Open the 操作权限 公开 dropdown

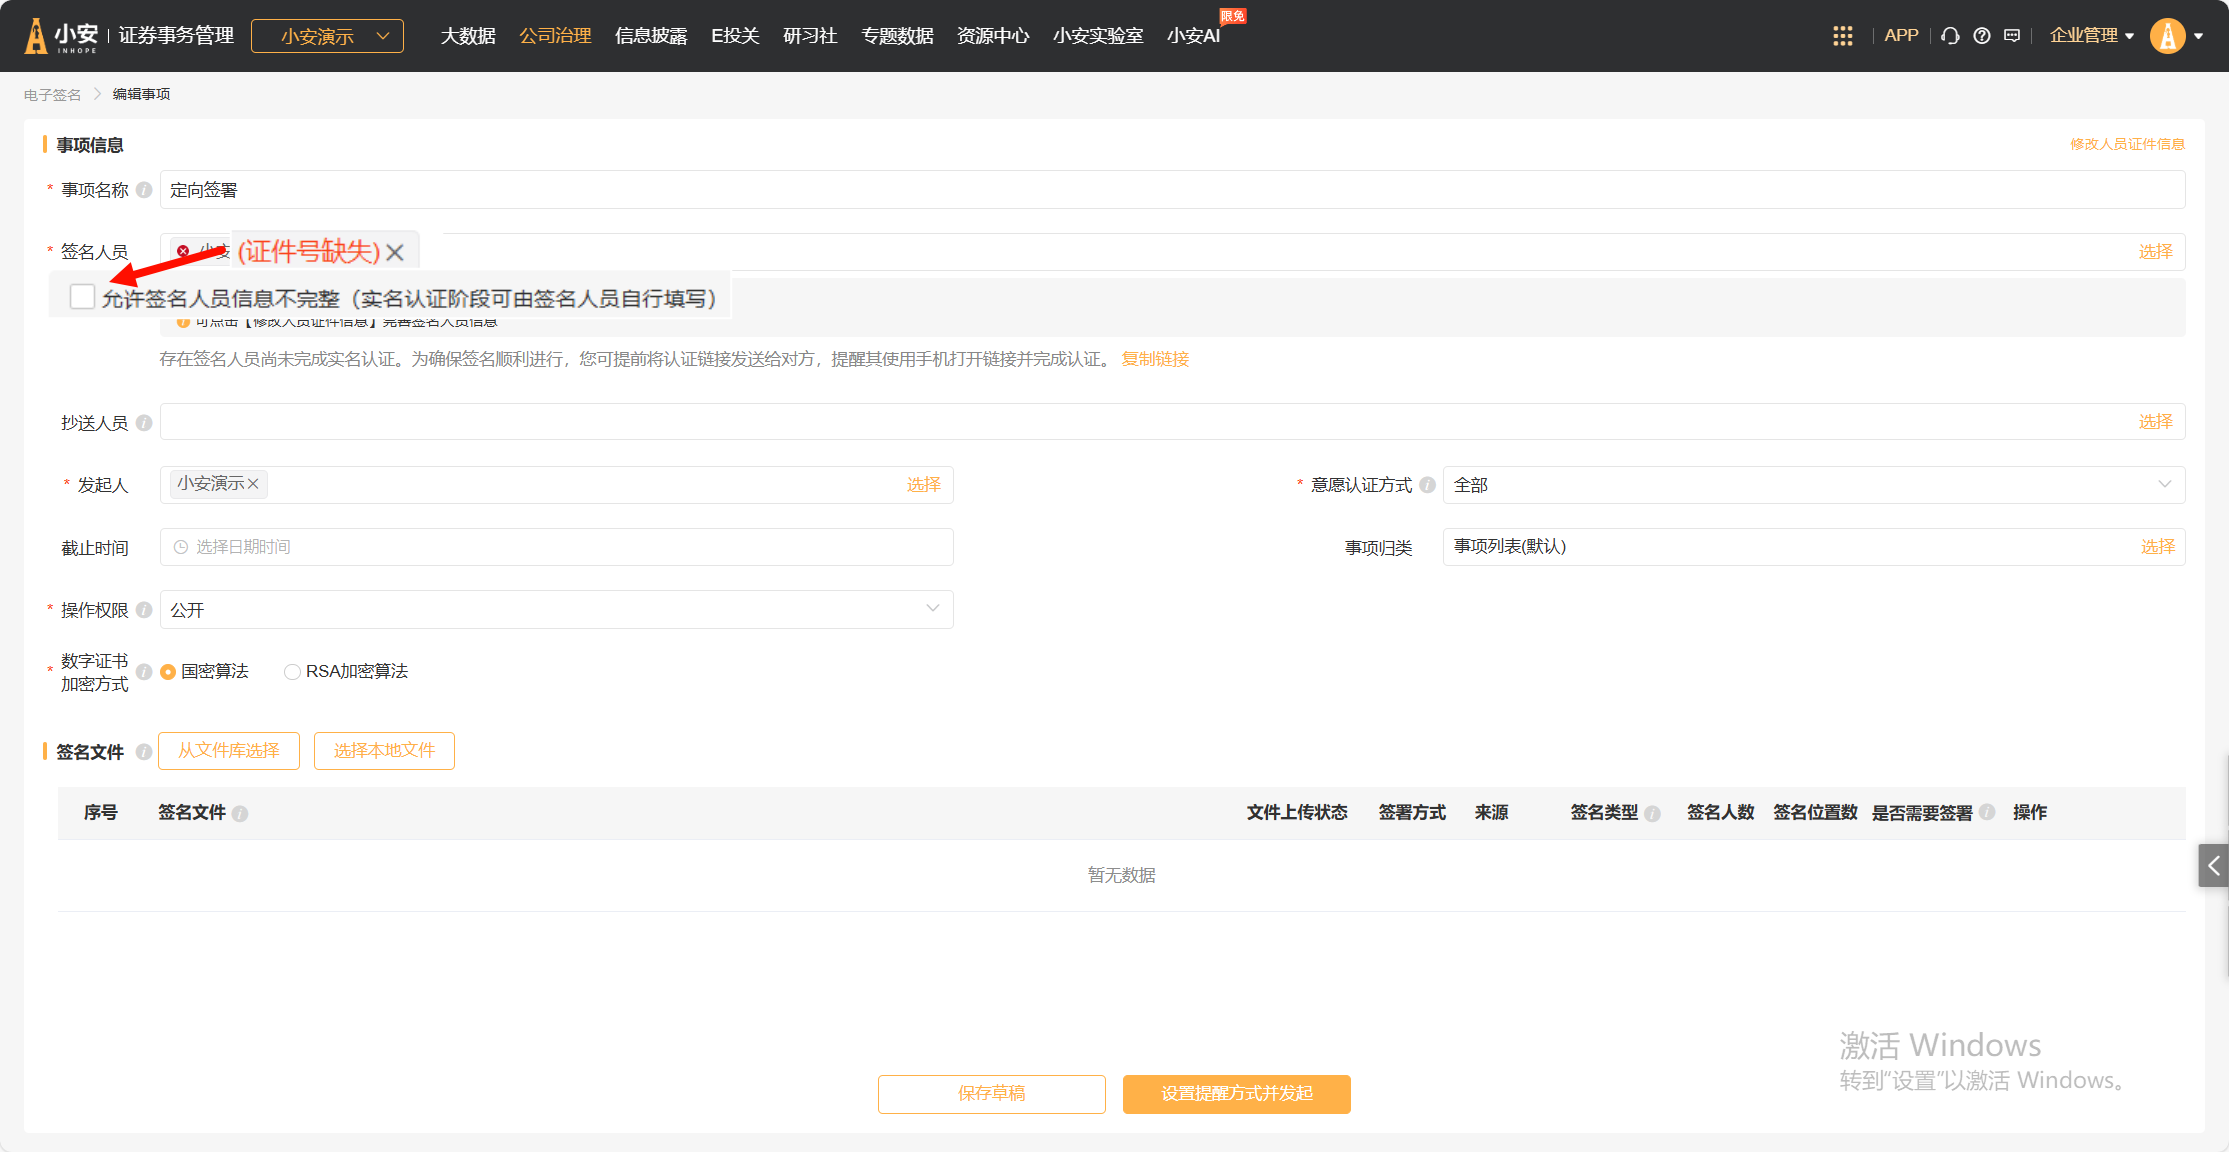[556, 610]
